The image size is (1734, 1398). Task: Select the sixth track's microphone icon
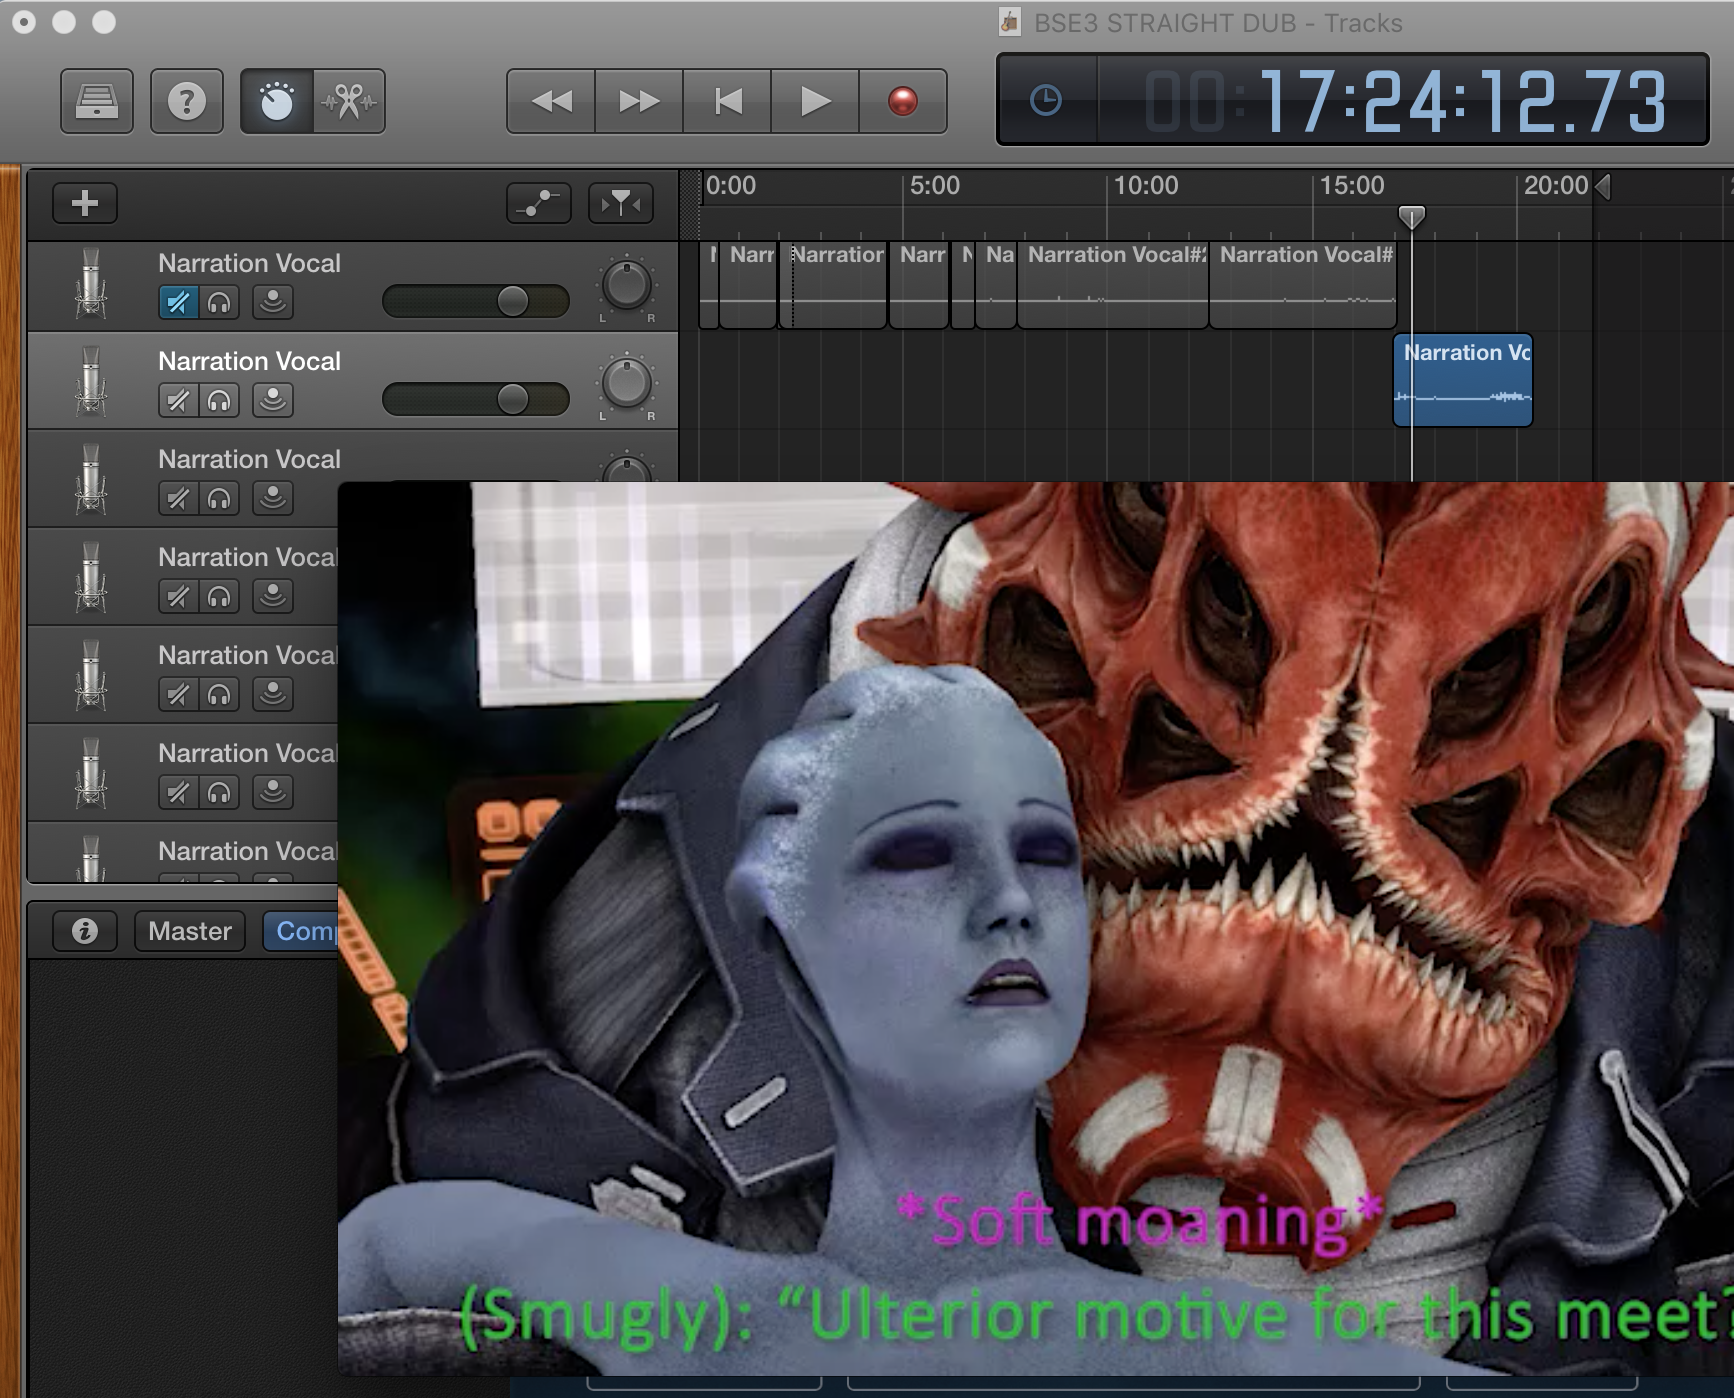point(91,774)
